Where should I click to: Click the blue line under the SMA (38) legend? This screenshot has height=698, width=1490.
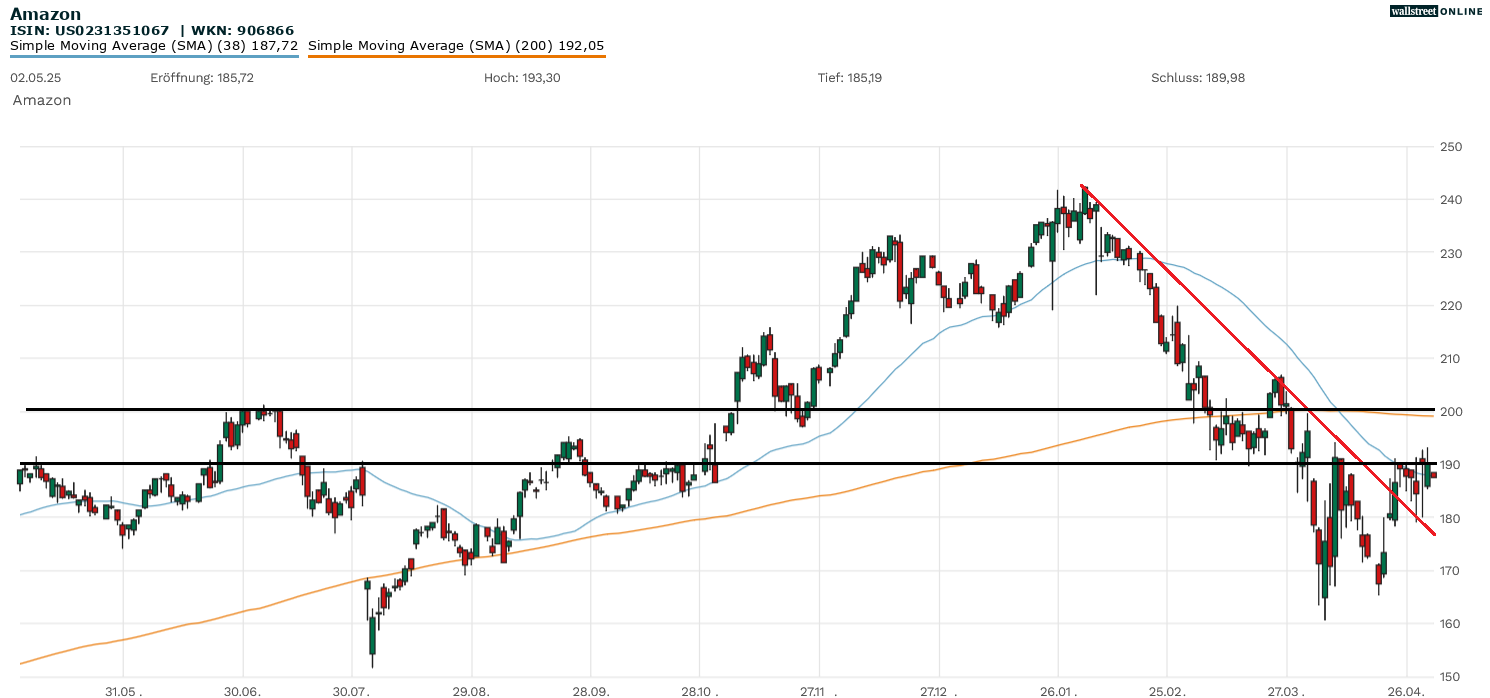(154, 56)
